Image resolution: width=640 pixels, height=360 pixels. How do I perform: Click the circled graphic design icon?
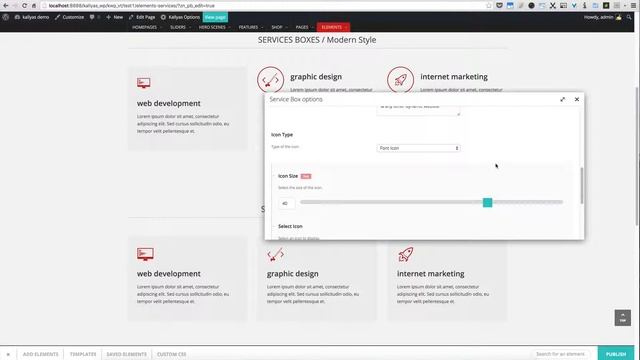270,80
